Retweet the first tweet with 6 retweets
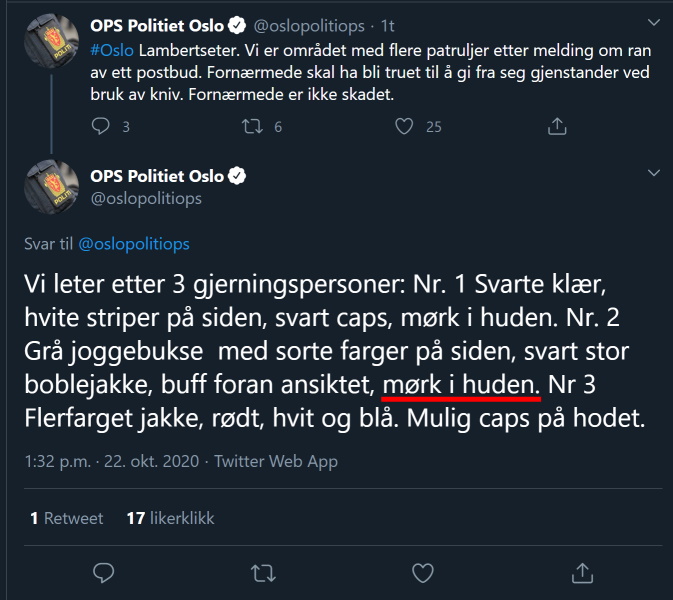 [252, 126]
